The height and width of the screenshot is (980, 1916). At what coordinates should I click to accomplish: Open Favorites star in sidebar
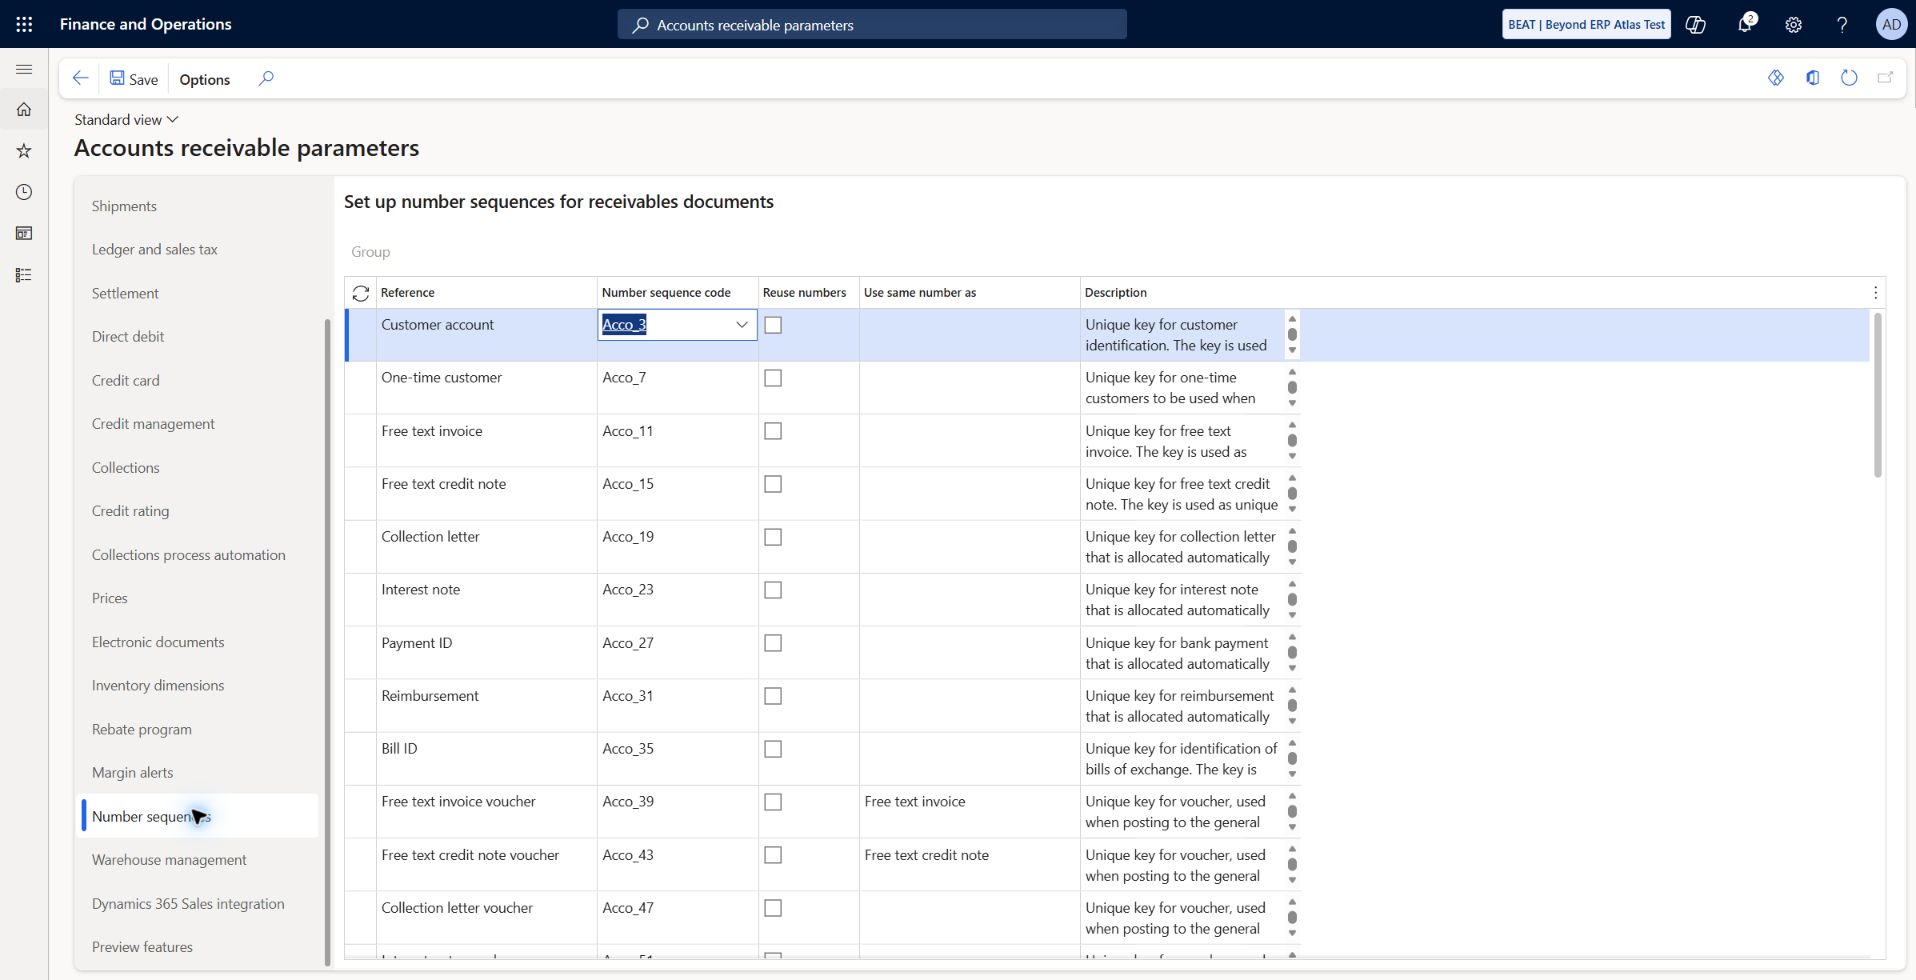(24, 150)
